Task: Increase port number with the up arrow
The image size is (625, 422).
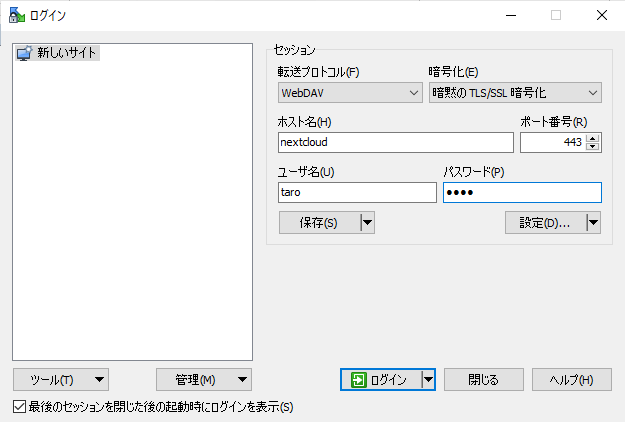Action: 593,138
